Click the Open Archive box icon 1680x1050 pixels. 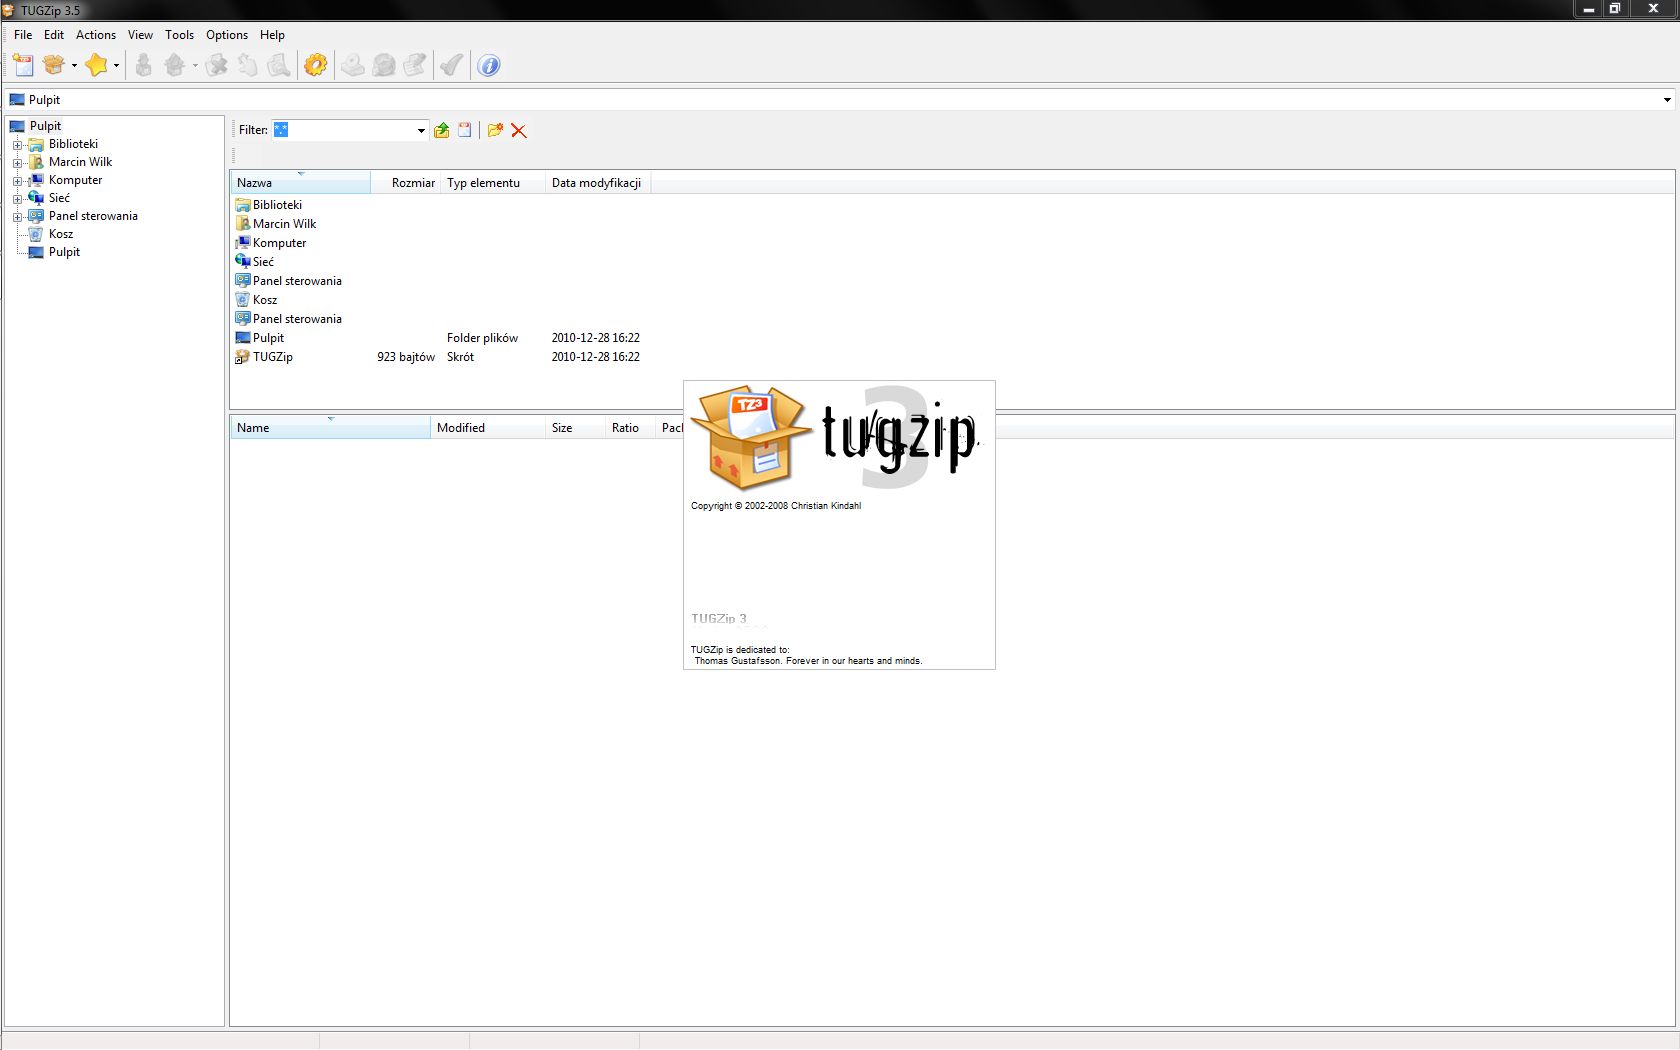click(54, 65)
